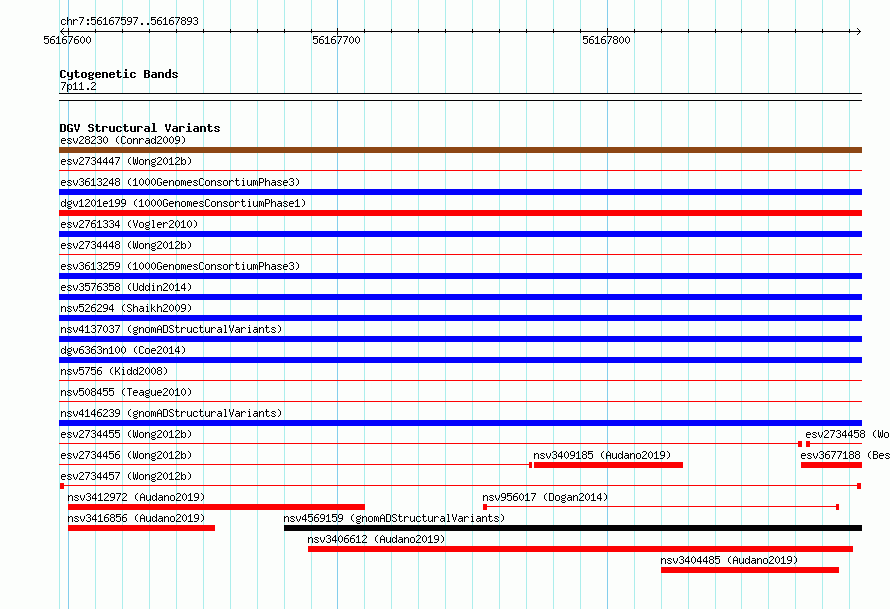
Task: Click the thin nsv956017 variant line
Action: (661, 506)
